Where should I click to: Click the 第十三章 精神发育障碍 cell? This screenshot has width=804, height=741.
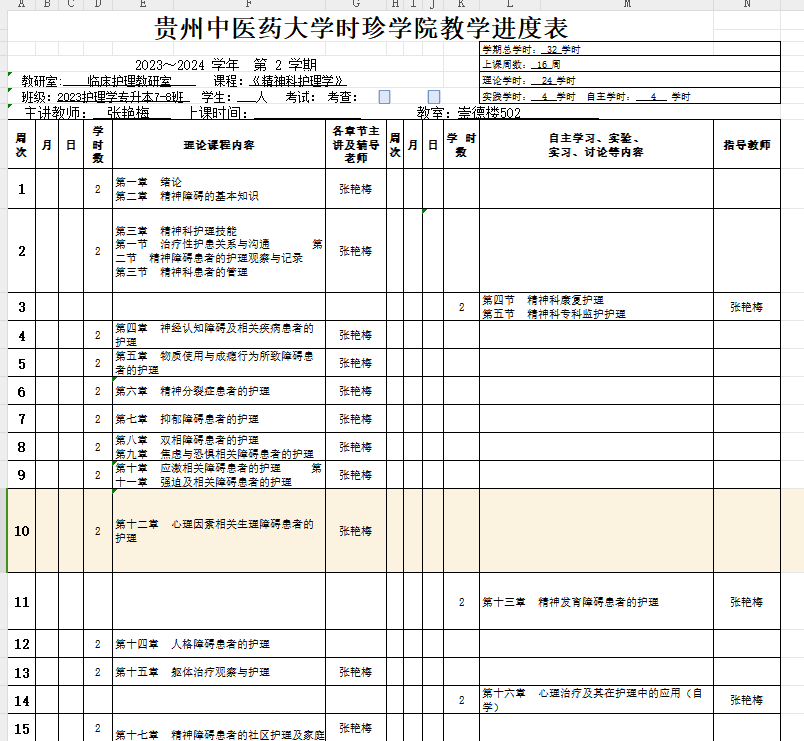click(x=596, y=602)
